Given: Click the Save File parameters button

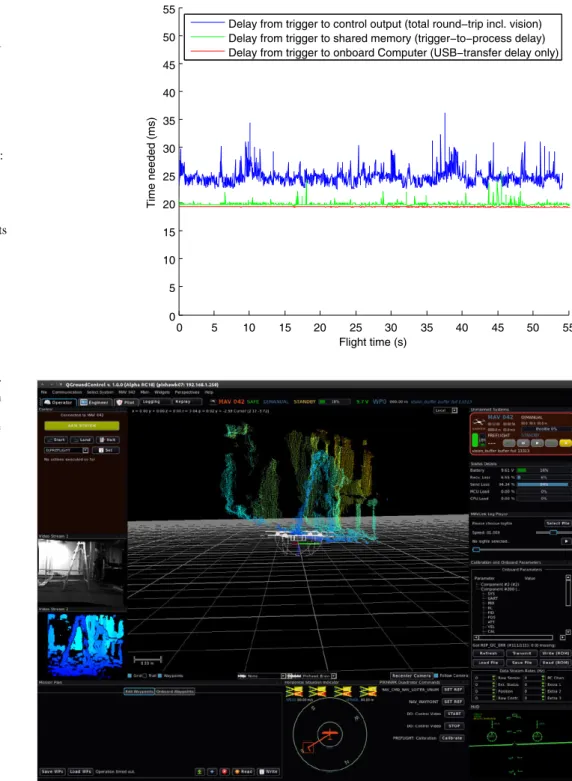Looking at the screenshot, I should coord(522,662).
